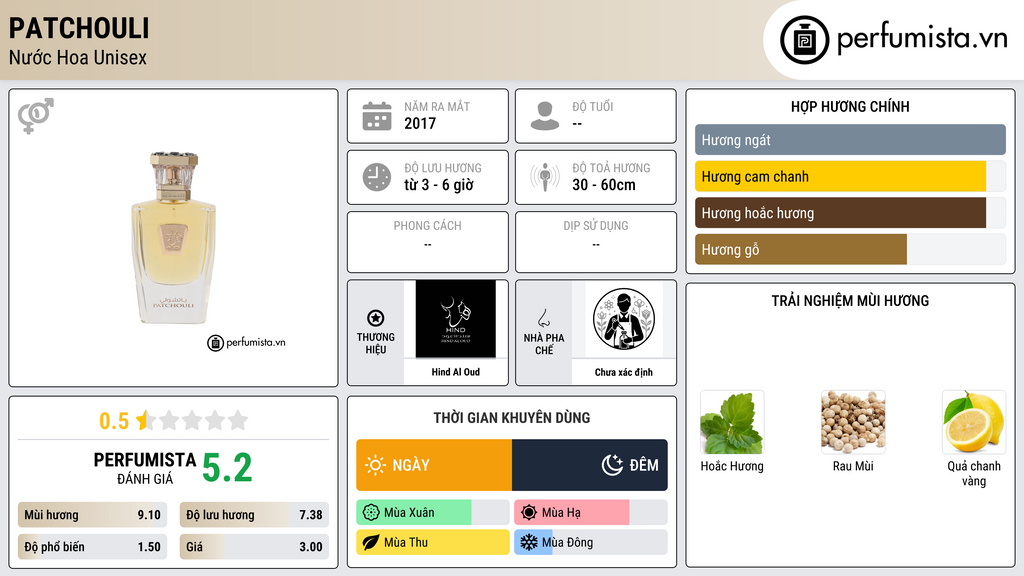Click the Mùa Xuân season bar
The image size is (1024, 576).
pyautogui.click(x=433, y=513)
